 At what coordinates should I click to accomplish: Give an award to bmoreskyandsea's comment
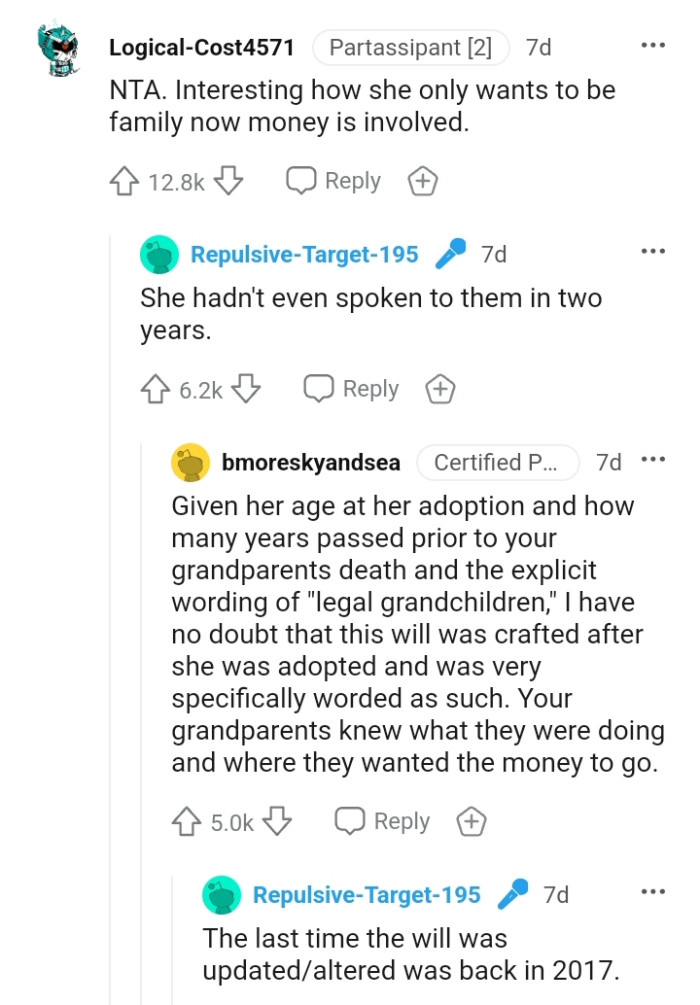click(x=471, y=821)
